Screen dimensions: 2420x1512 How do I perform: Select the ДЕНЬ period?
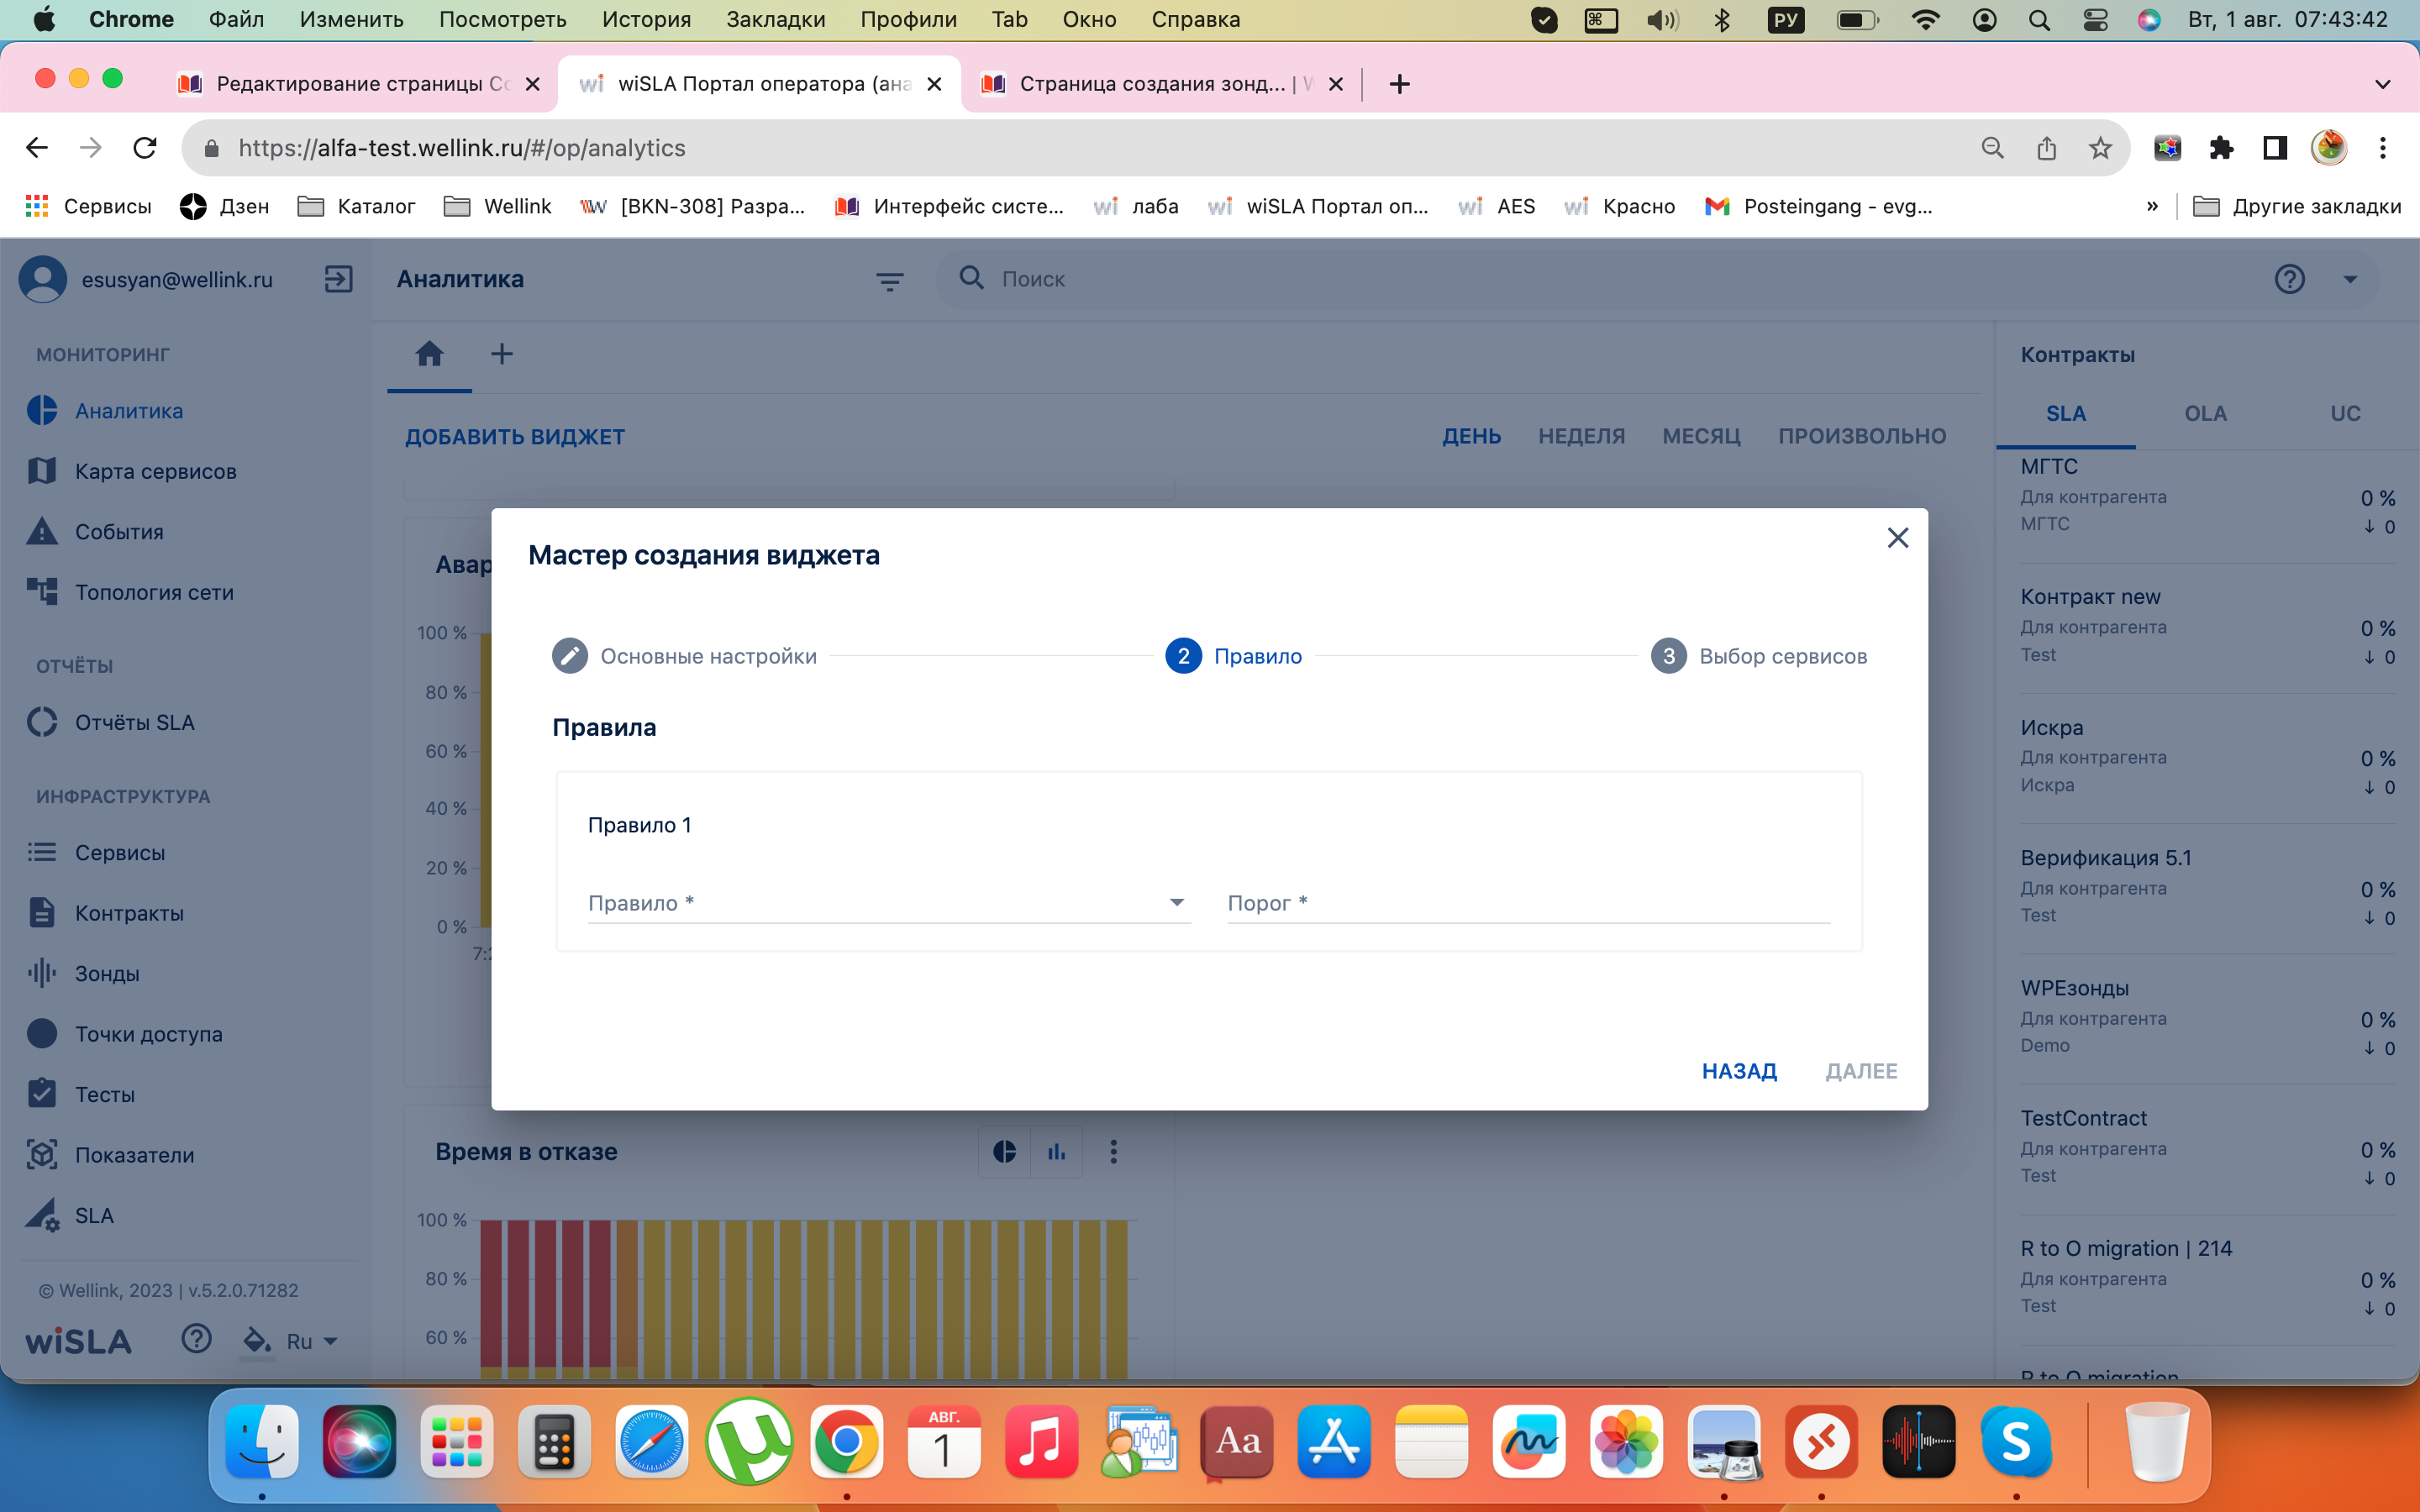pyautogui.click(x=1471, y=436)
